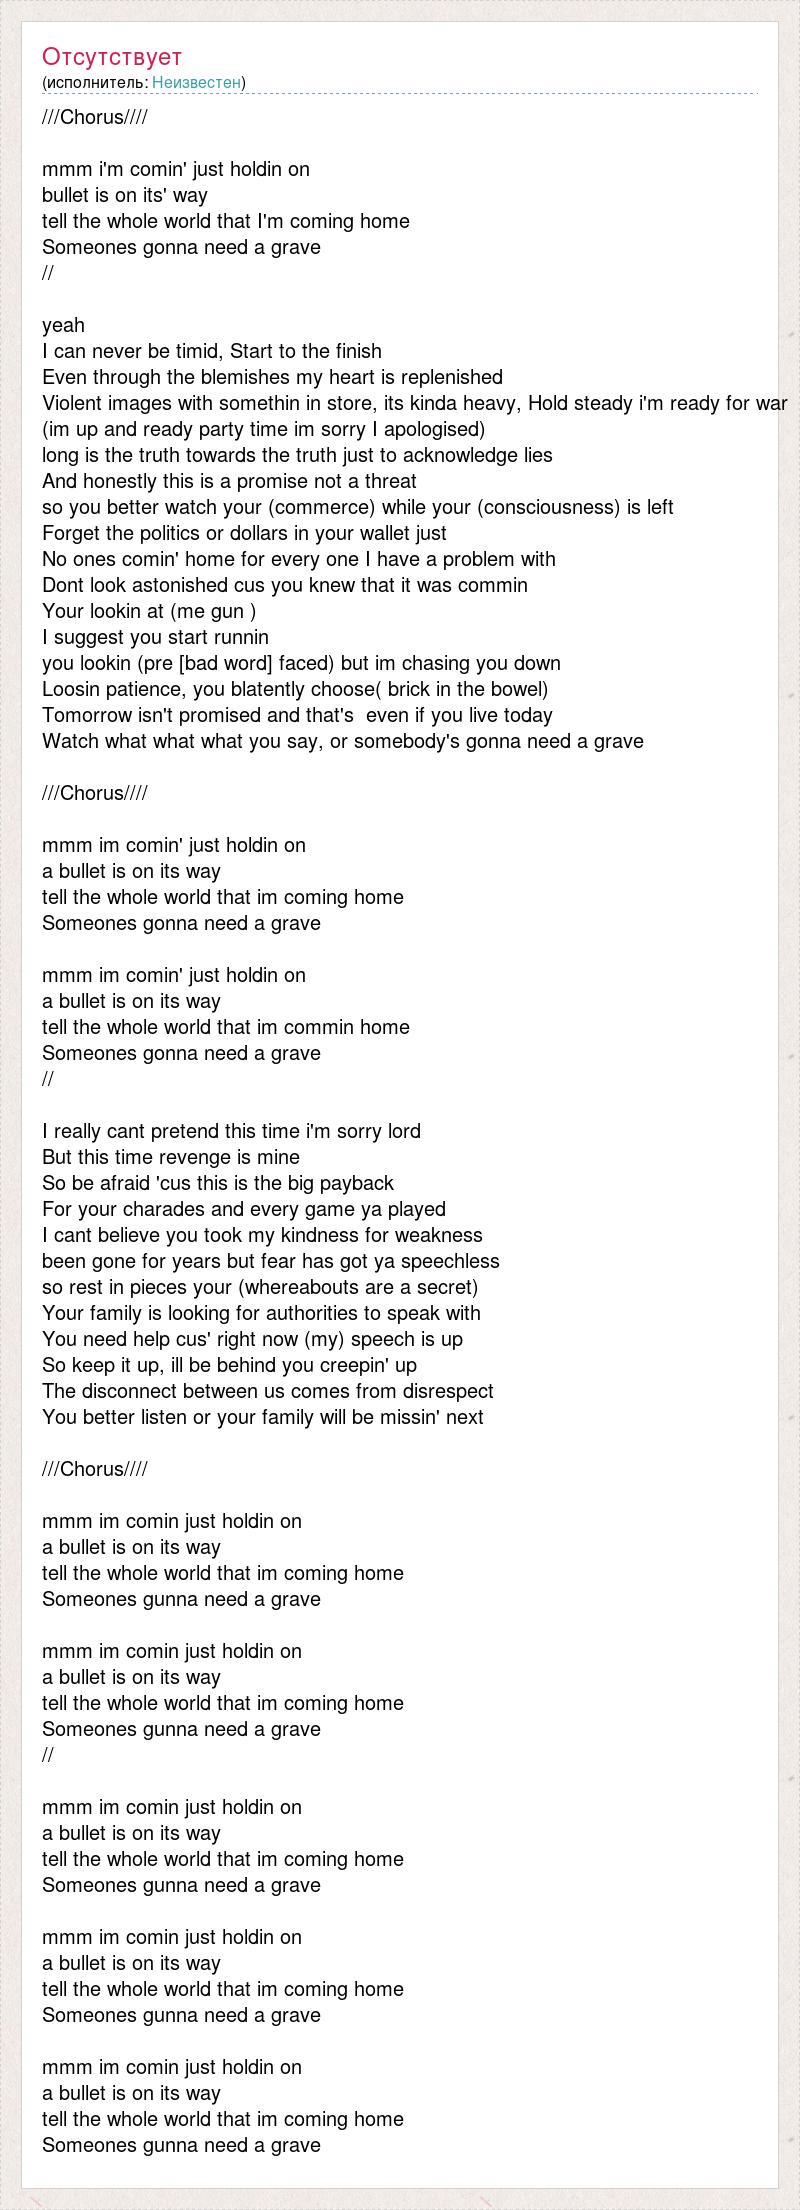Click 'I suggest you start runnin' line
The width and height of the screenshot is (800, 2210).
tap(155, 637)
